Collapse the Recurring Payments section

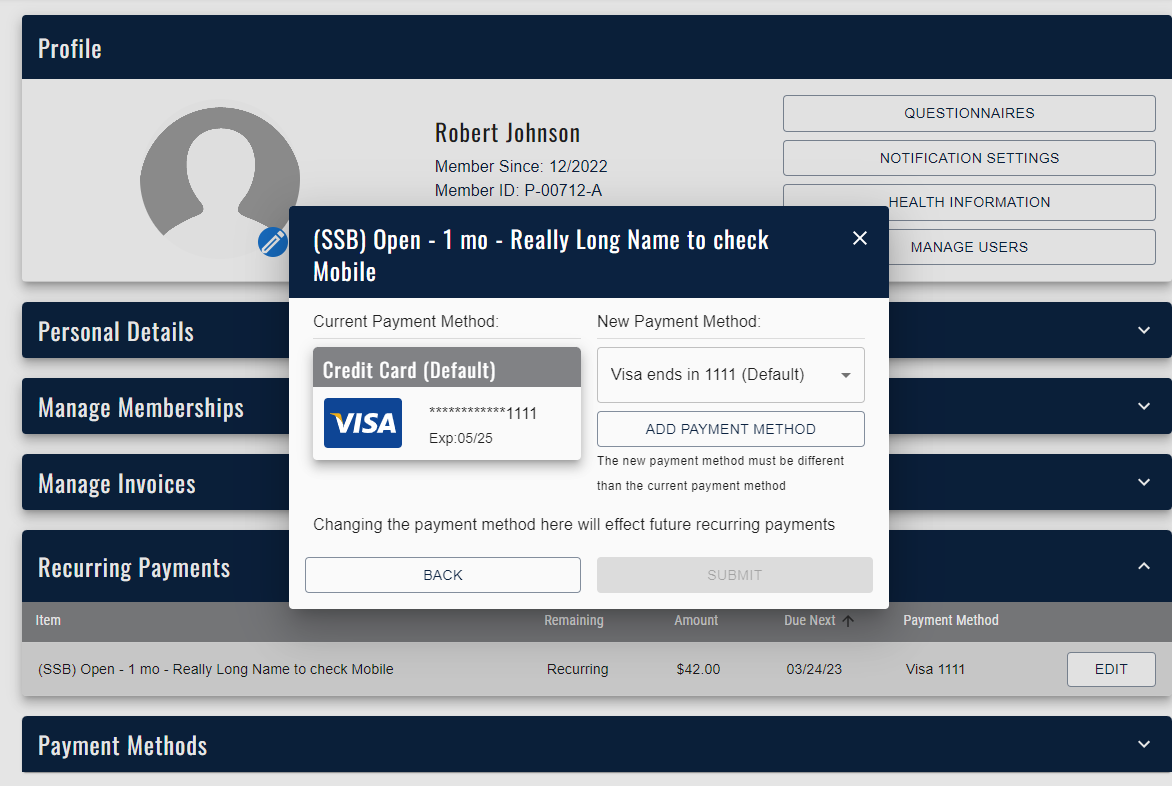(x=1144, y=567)
